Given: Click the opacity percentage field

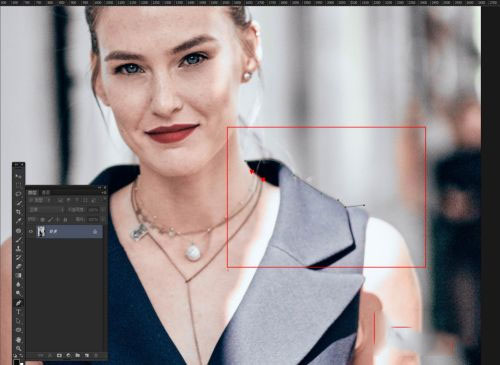Looking at the screenshot, I should [94, 210].
